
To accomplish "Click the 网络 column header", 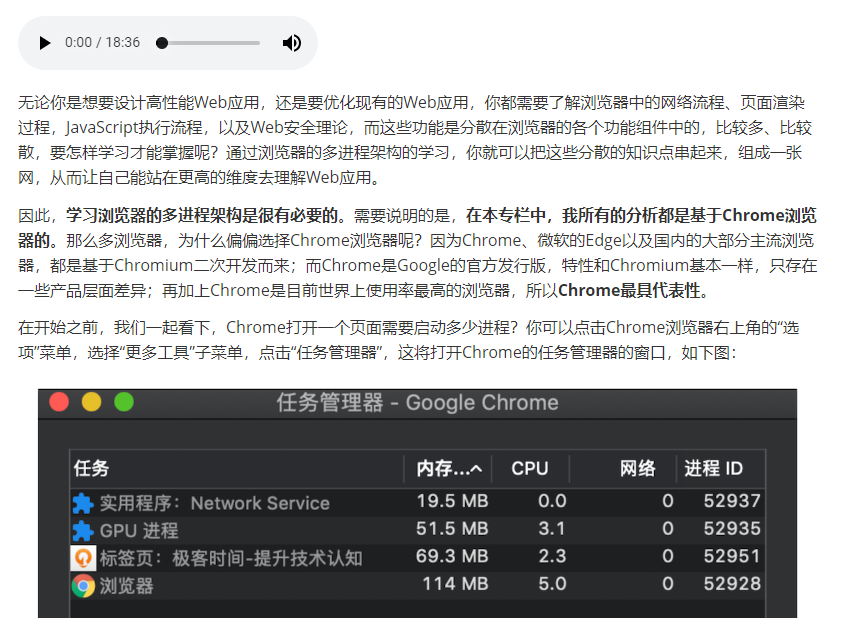I will pos(623,468).
